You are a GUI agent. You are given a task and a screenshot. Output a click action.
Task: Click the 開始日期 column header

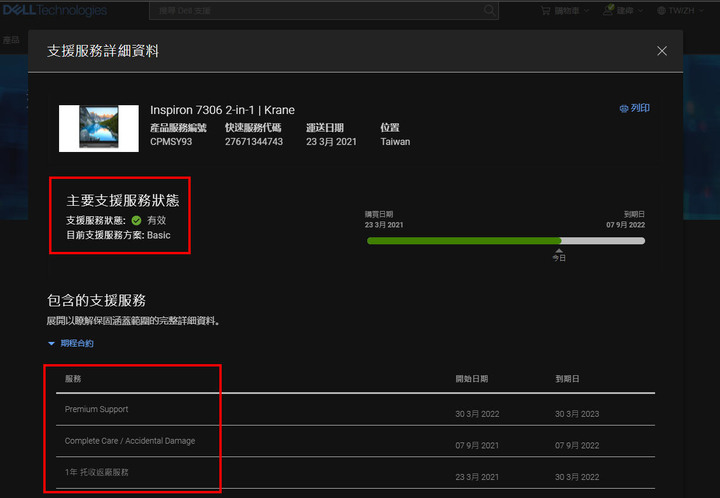(472, 379)
